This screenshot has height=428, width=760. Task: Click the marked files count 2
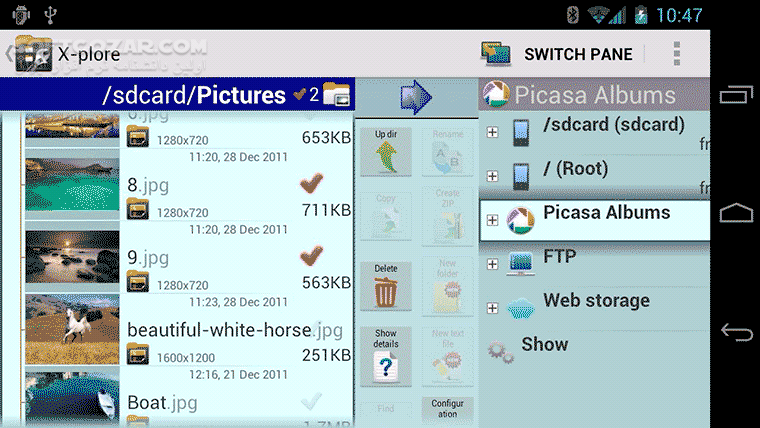[314, 95]
